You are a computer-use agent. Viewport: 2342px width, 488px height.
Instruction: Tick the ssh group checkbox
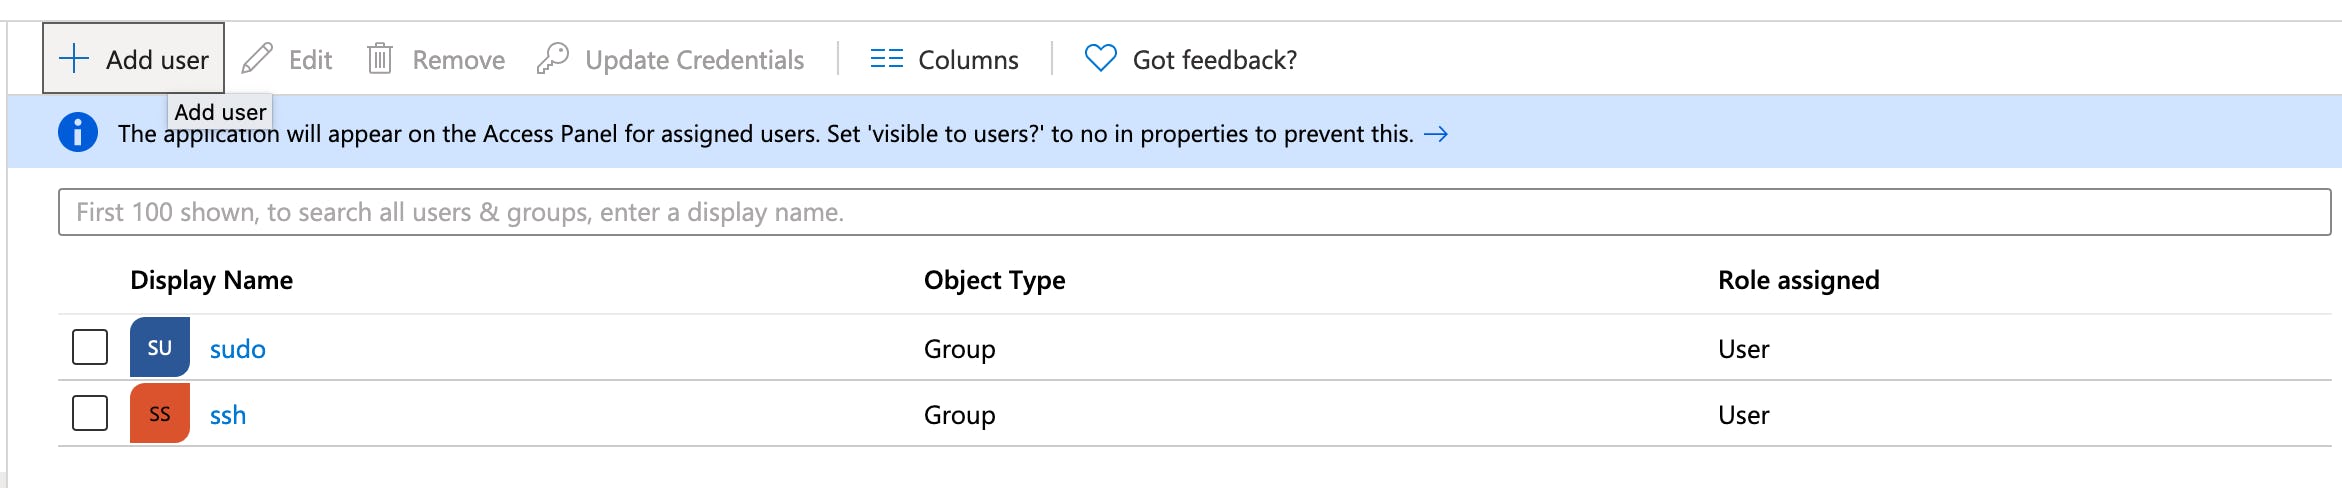(90, 413)
